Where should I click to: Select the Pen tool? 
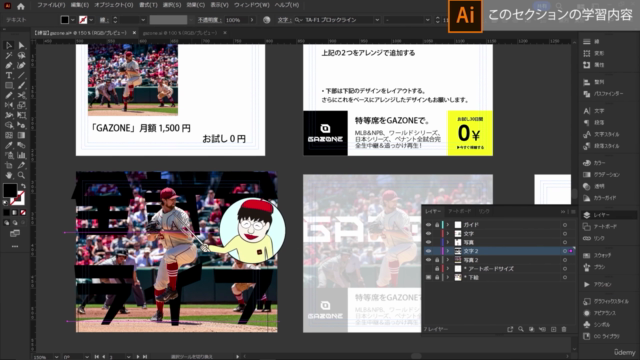tap(9, 65)
